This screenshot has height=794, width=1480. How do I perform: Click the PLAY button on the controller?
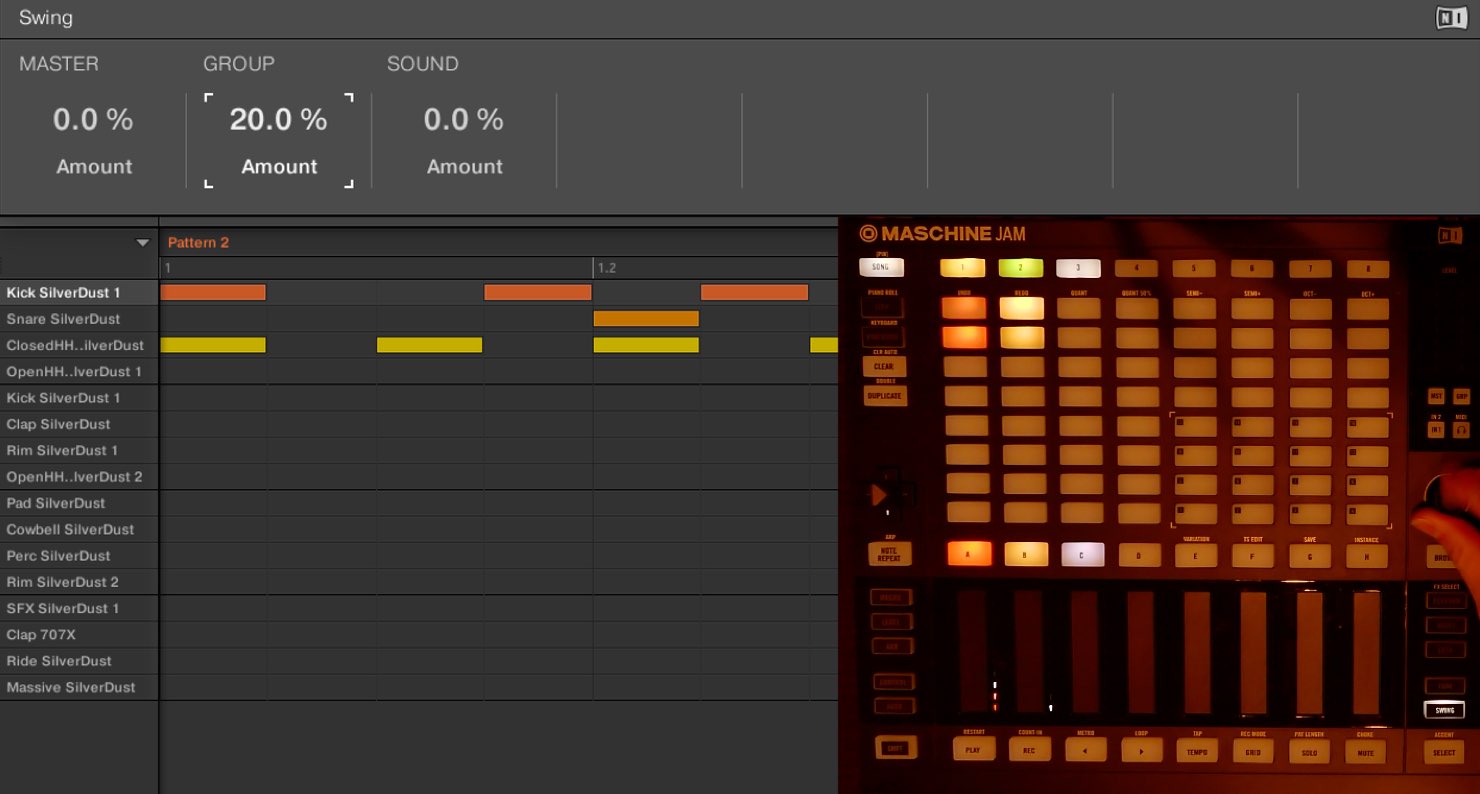pos(973,749)
